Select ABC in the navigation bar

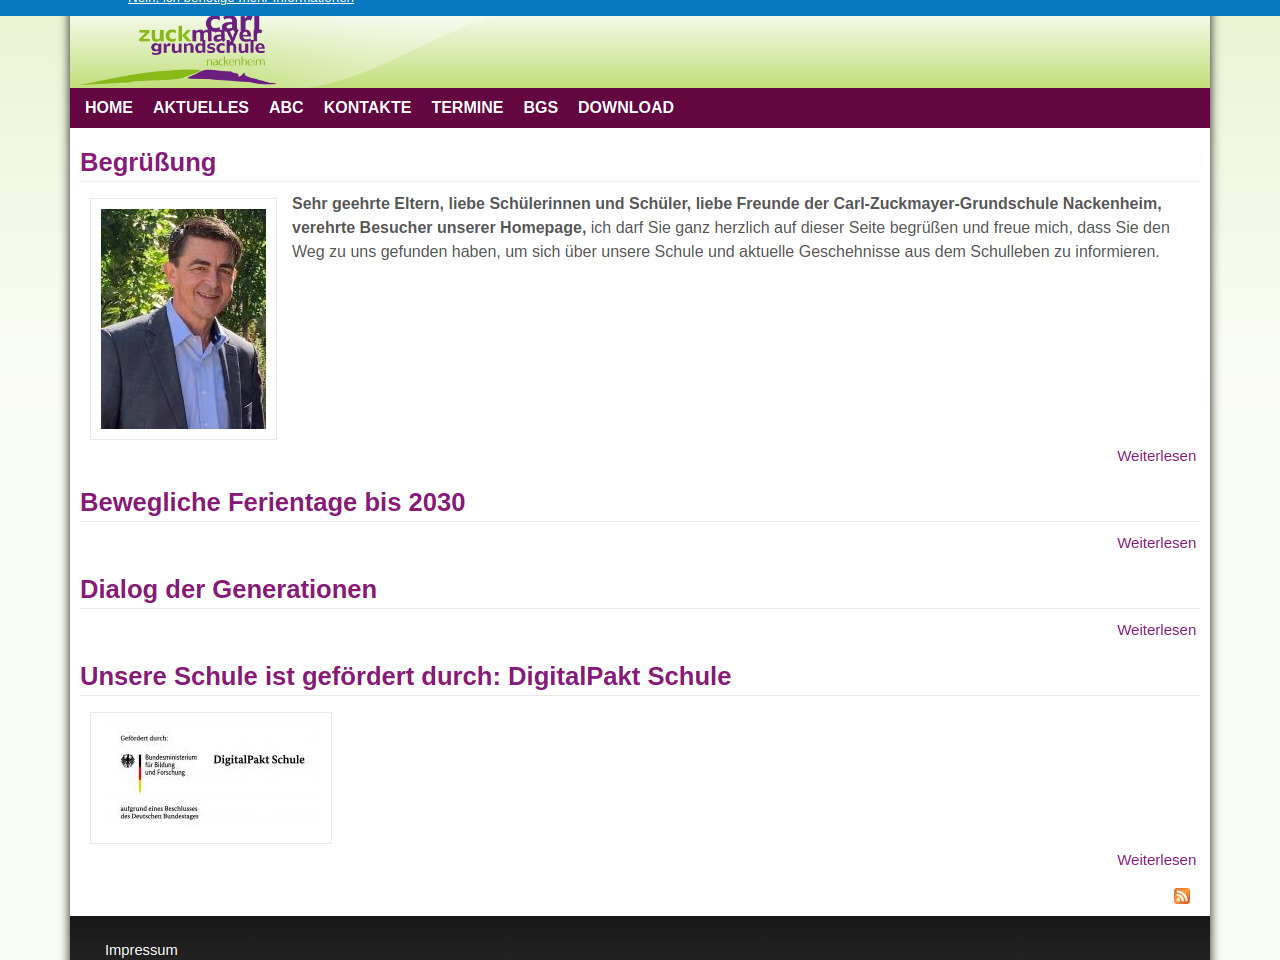click(286, 108)
